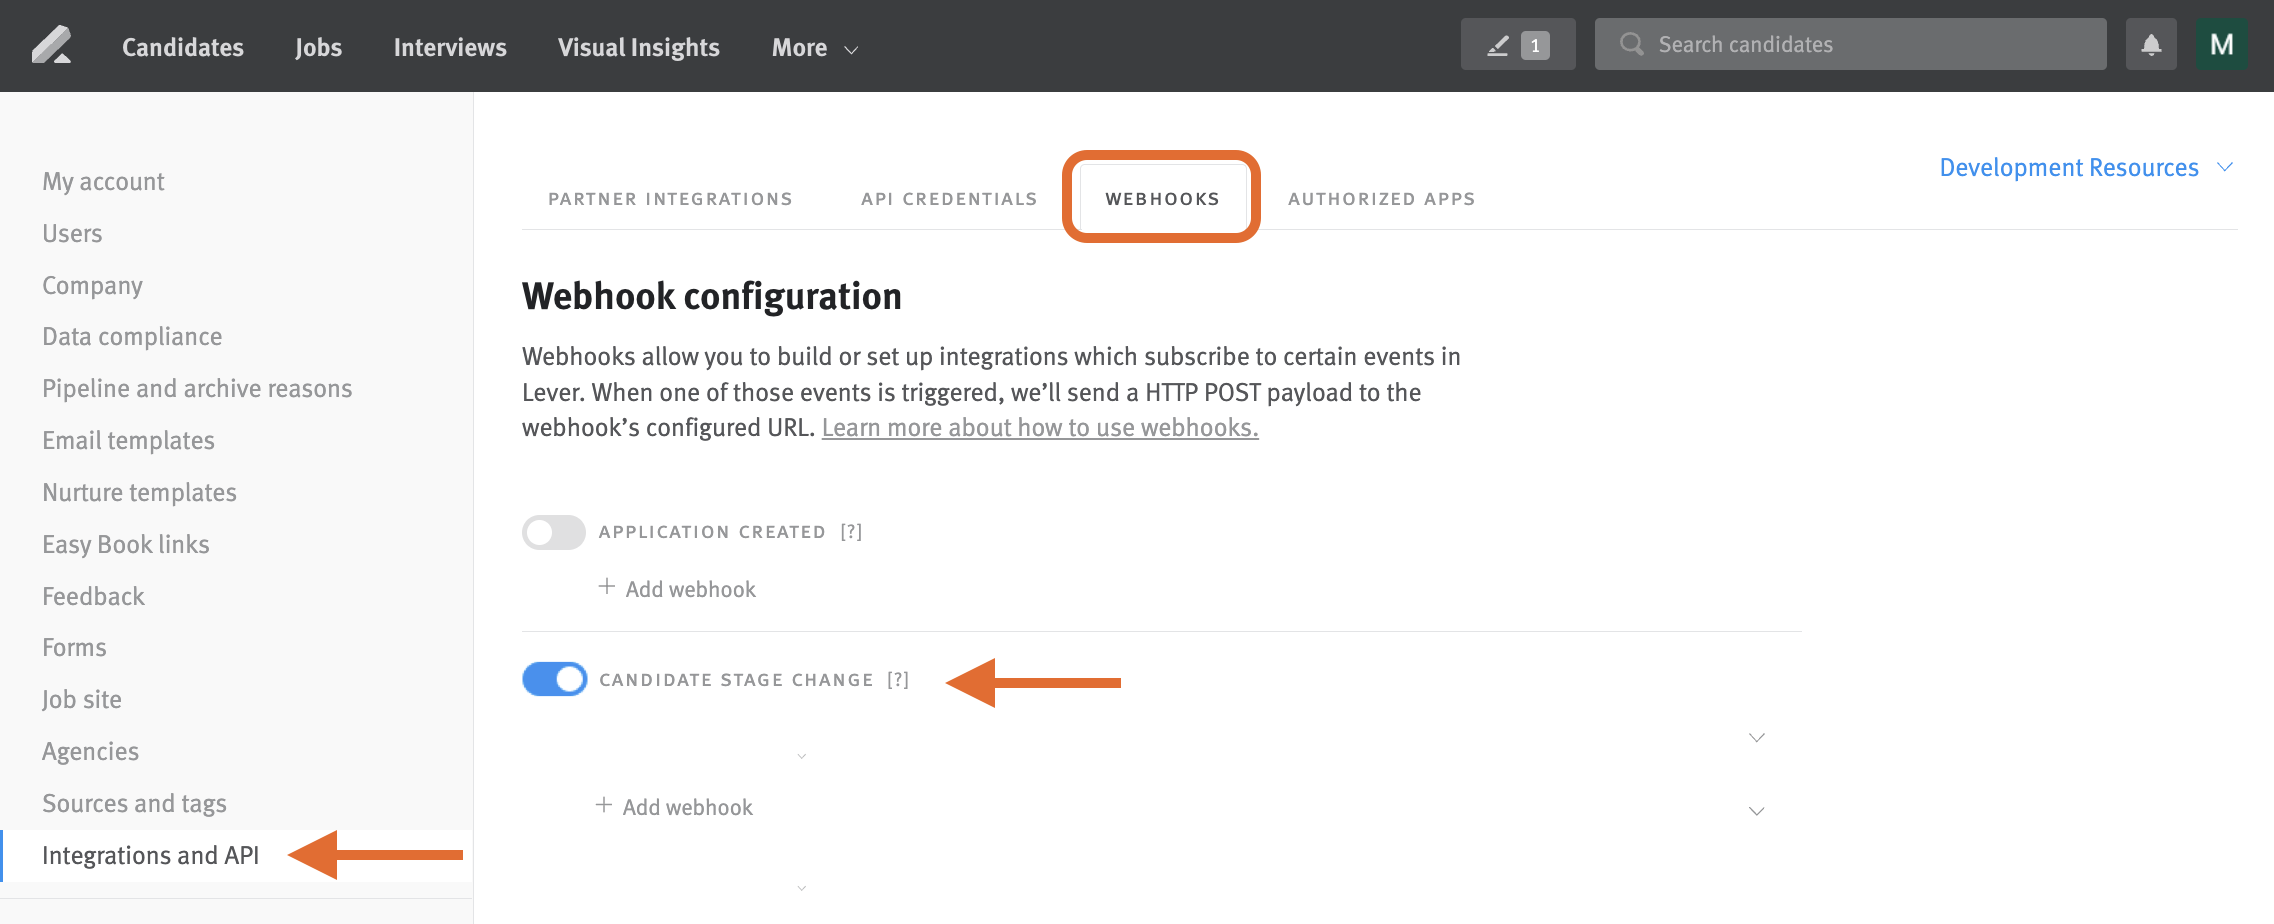Click the plus icon to add Application Created webhook

(x=606, y=587)
